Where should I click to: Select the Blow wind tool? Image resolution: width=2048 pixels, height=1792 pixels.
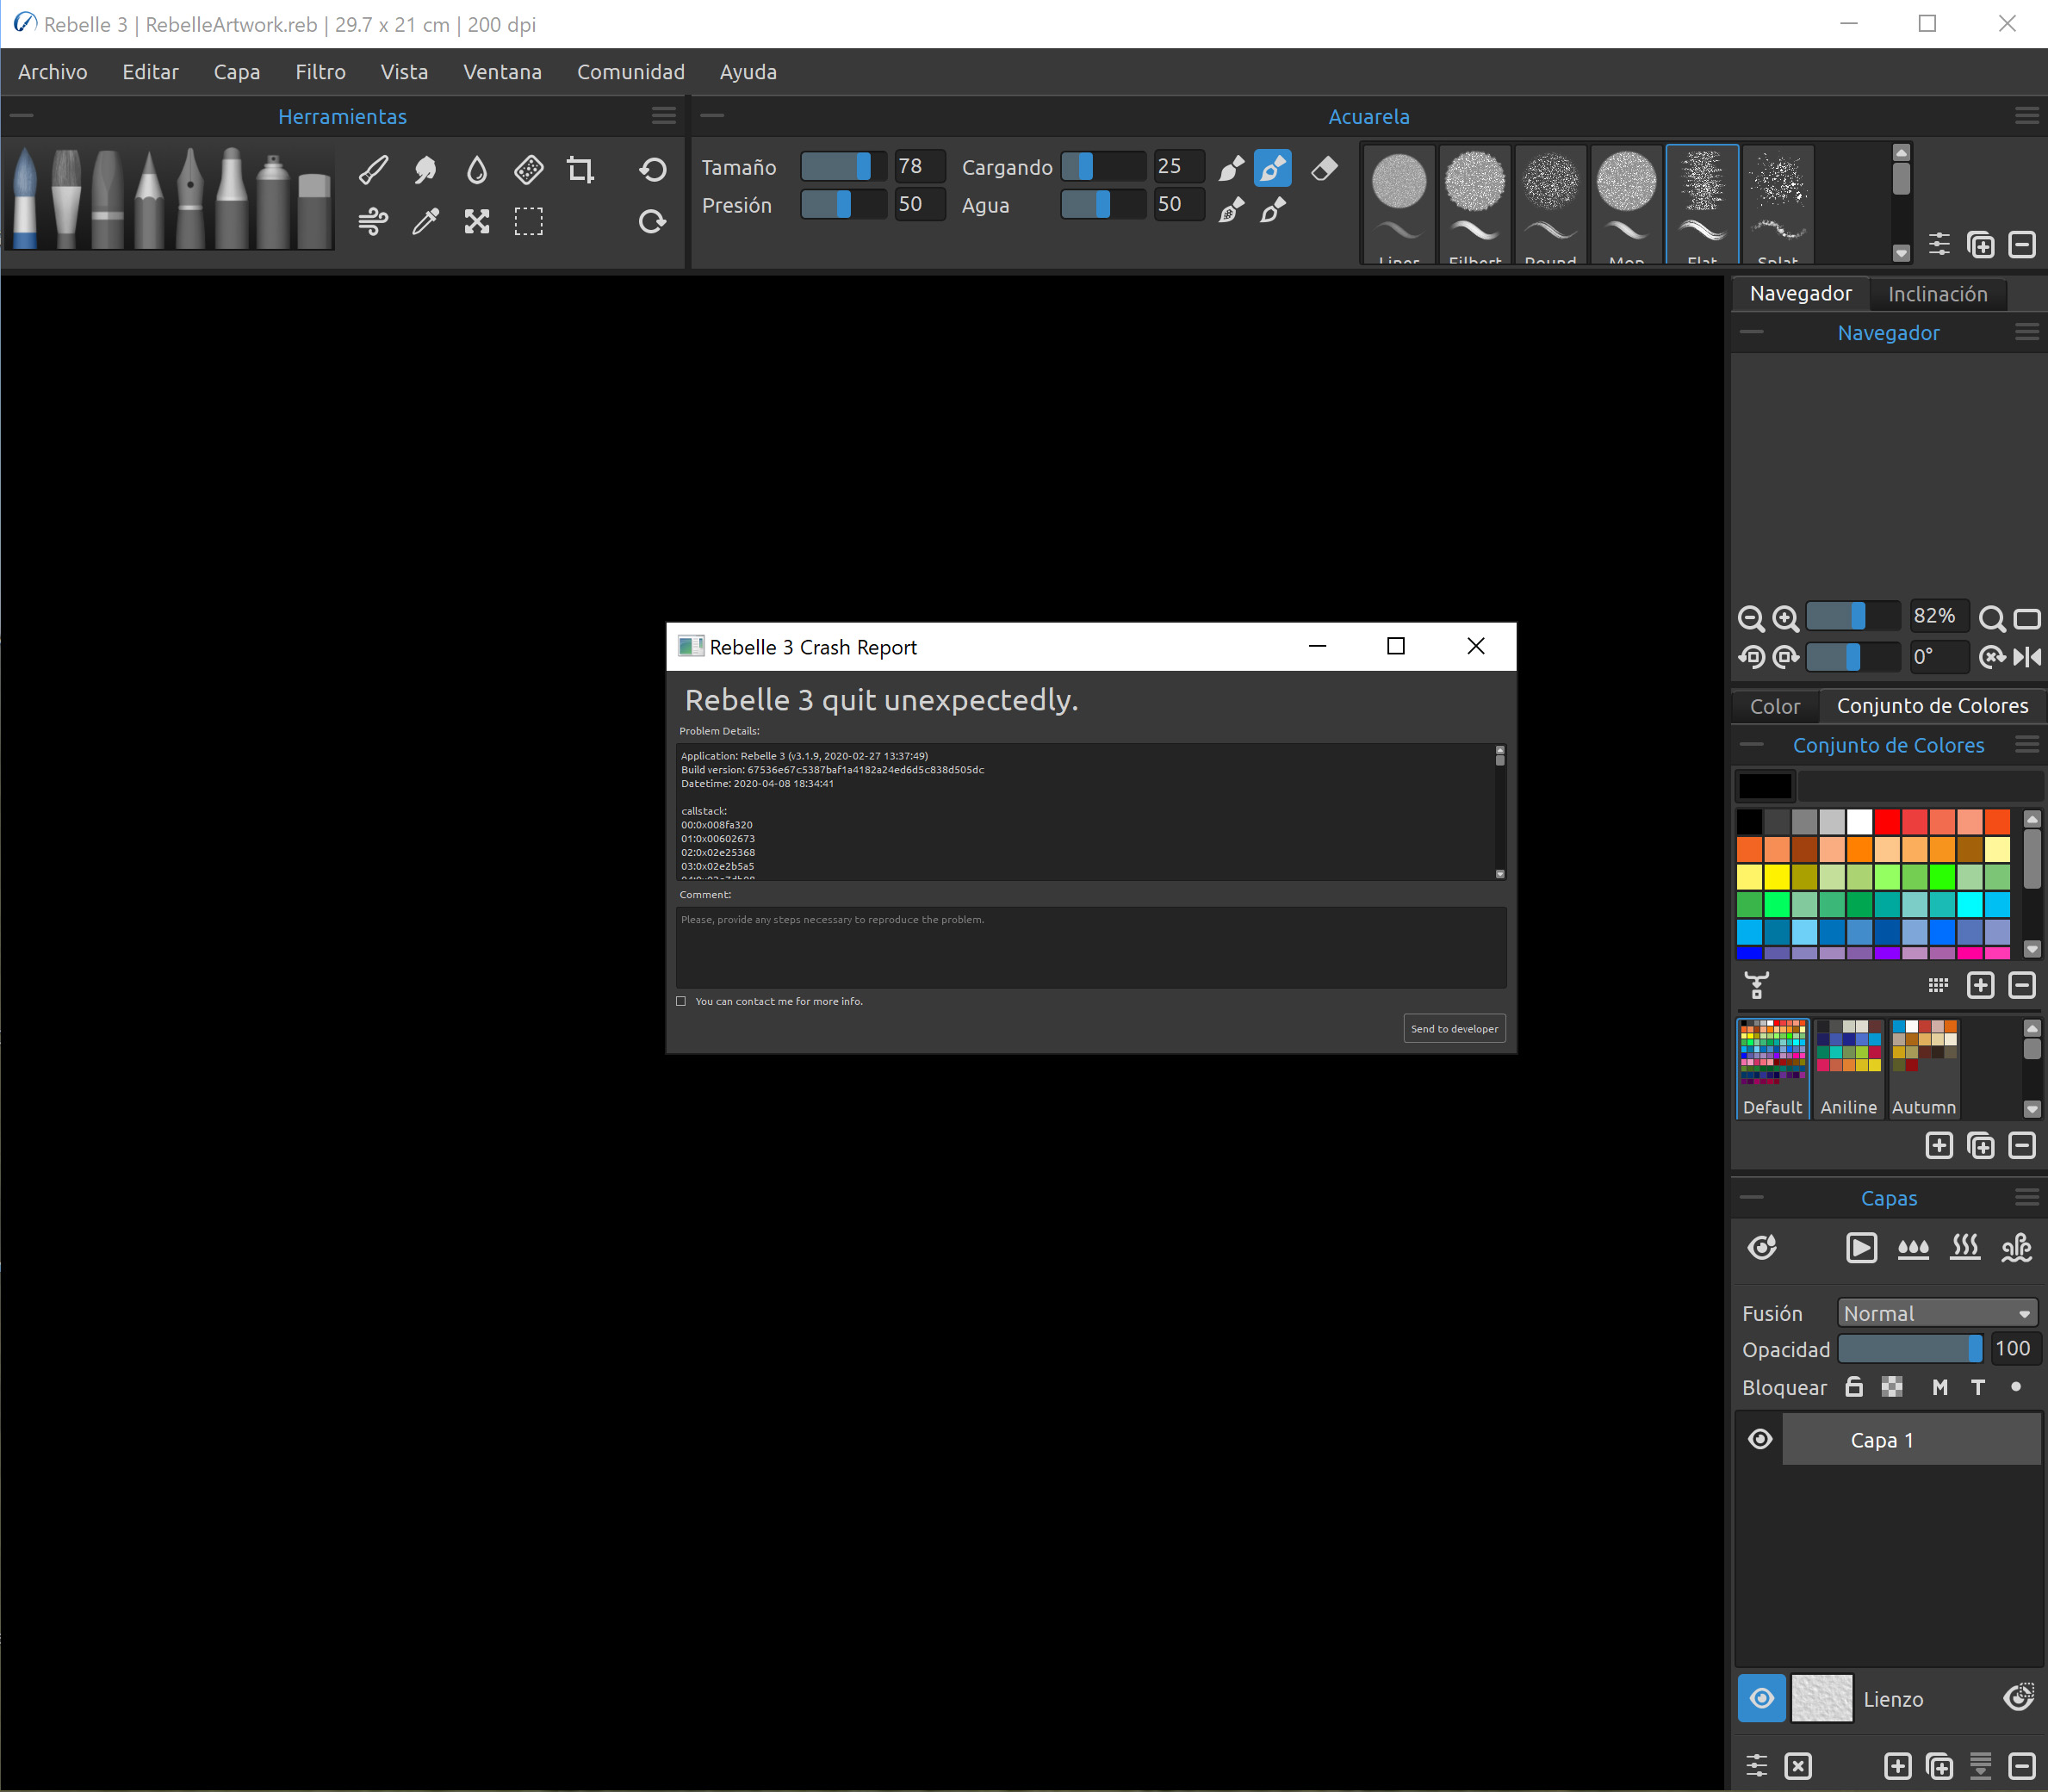tap(374, 221)
